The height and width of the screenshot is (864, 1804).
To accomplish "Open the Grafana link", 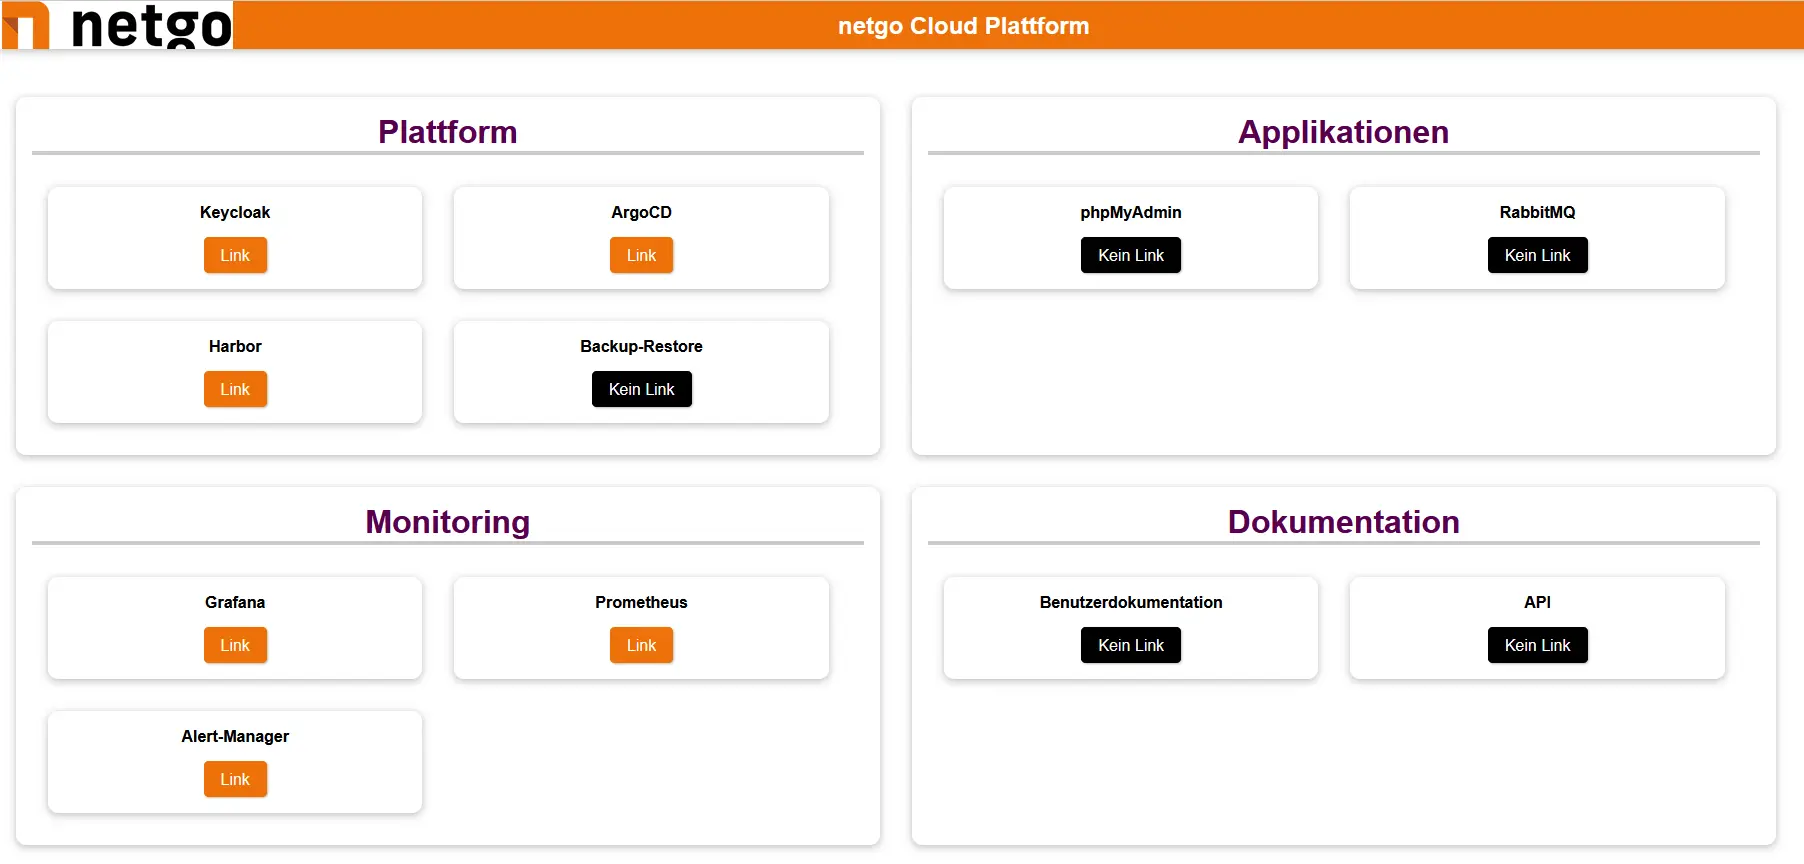I will click(x=235, y=645).
